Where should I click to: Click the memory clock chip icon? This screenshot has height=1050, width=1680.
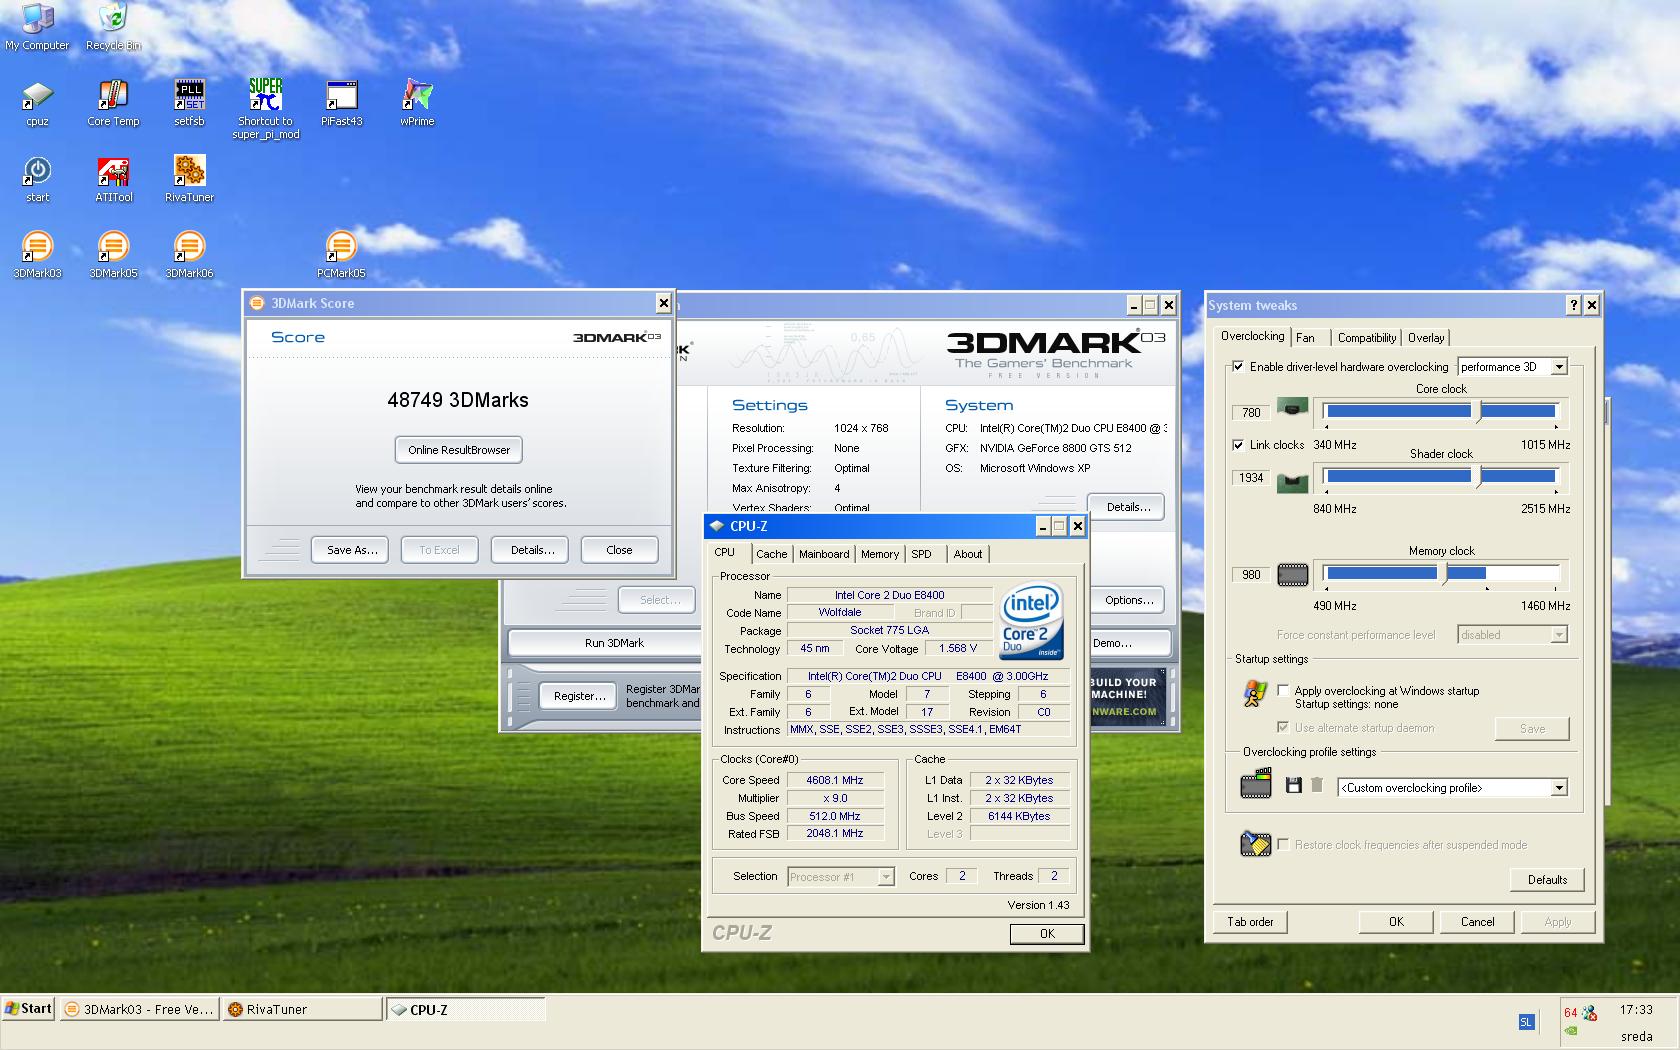point(1292,575)
